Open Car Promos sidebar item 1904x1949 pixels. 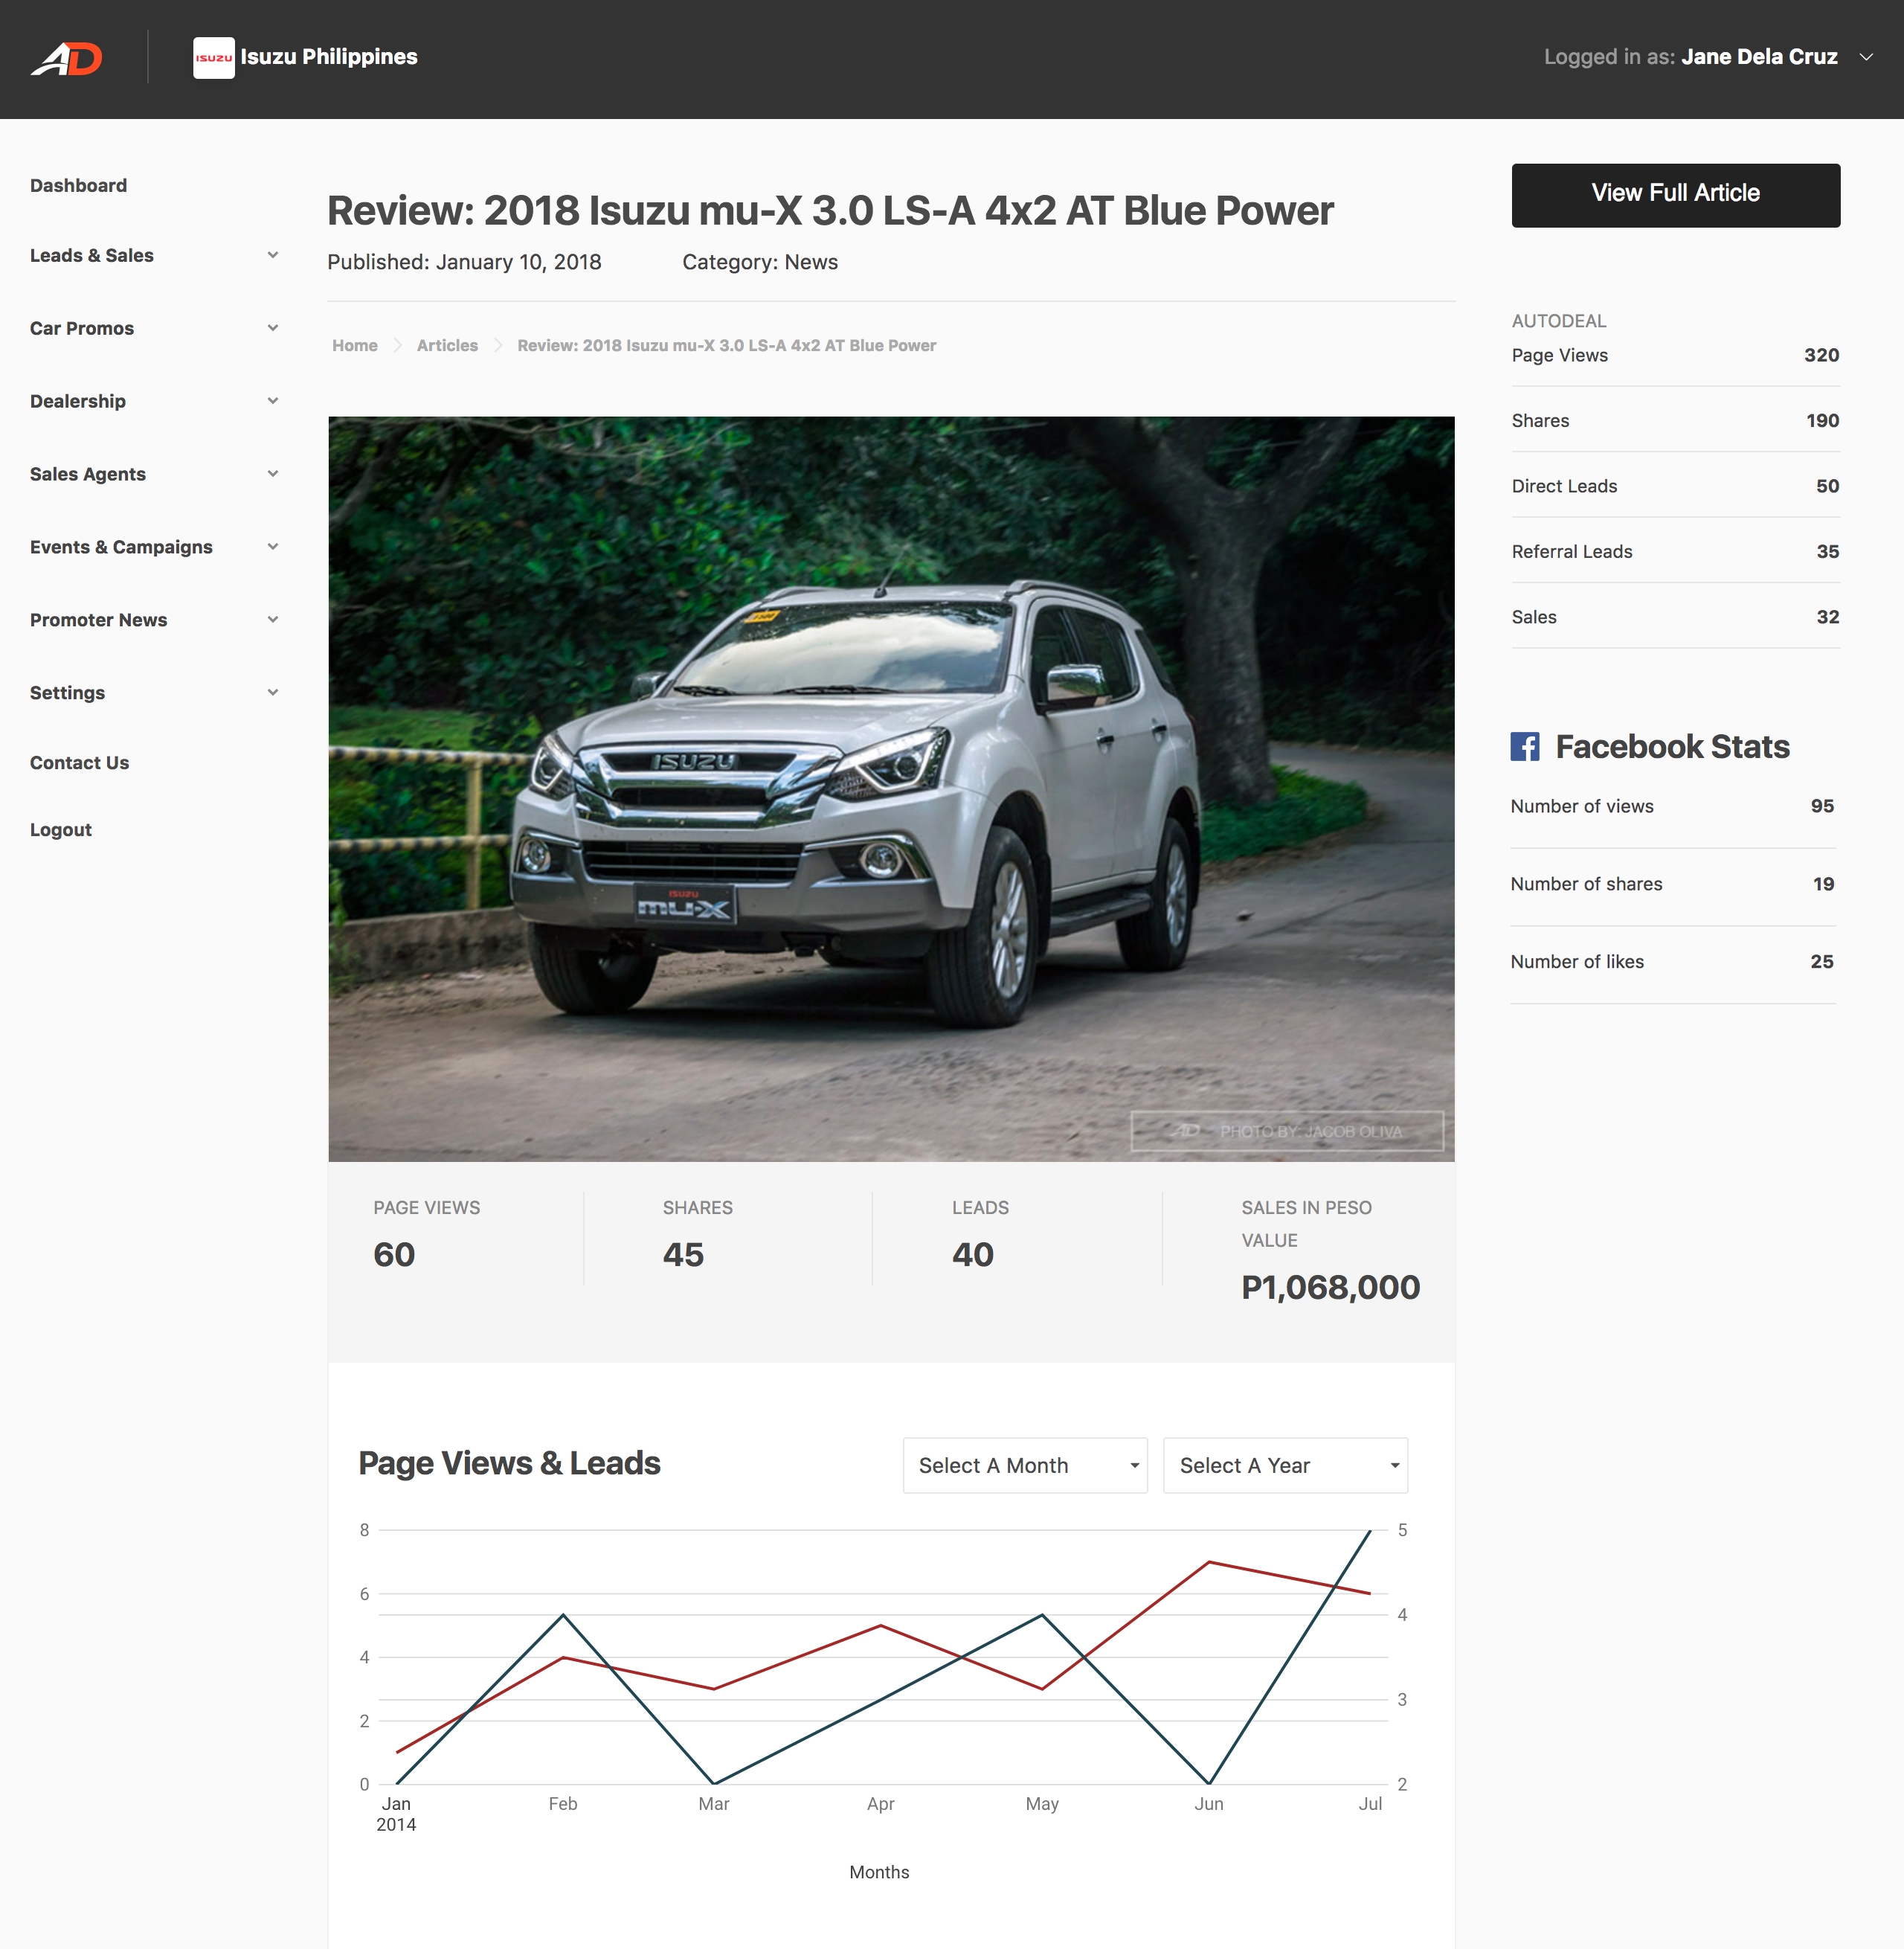[x=82, y=328]
